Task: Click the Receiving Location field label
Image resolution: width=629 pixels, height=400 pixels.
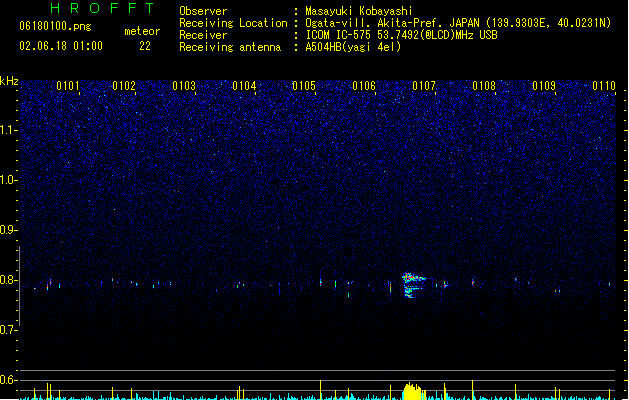Action: click(233, 23)
